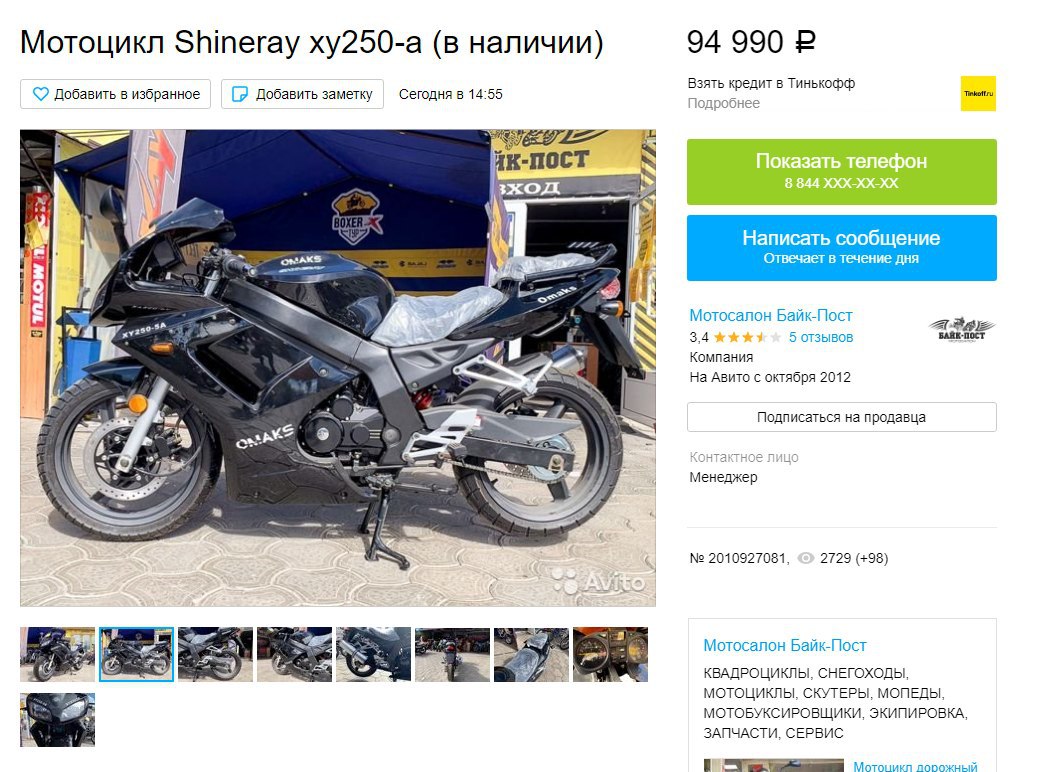Click the main motorcycle photo
Image resolution: width=1043 pixels, height=772 pixels.
point(338,368)
